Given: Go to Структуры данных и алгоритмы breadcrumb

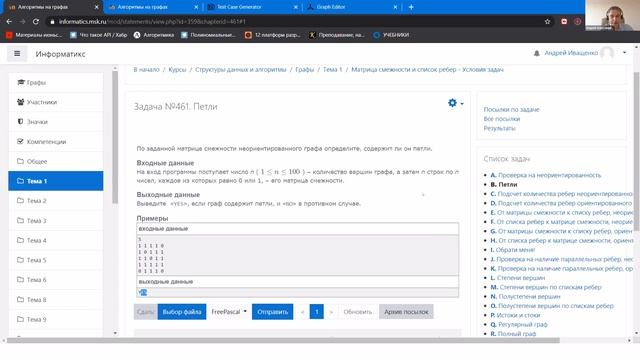Looking at the screenshot, I should 240,70.
